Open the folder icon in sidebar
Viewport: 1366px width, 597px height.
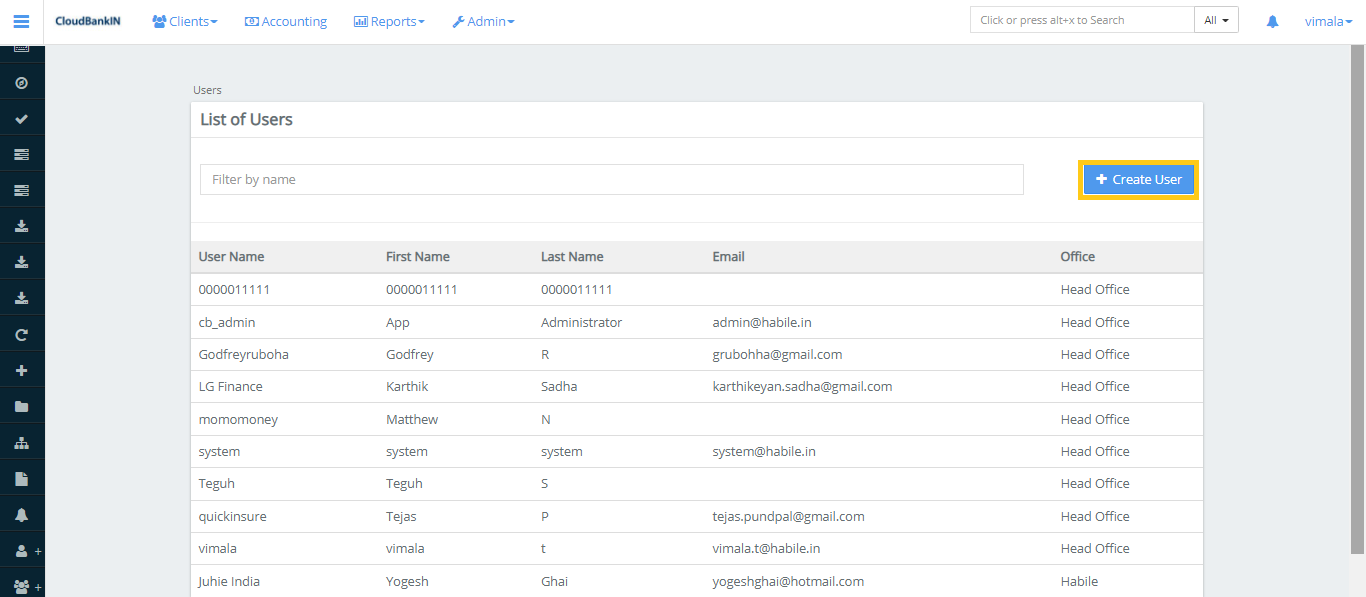click(x=21, y=407)
